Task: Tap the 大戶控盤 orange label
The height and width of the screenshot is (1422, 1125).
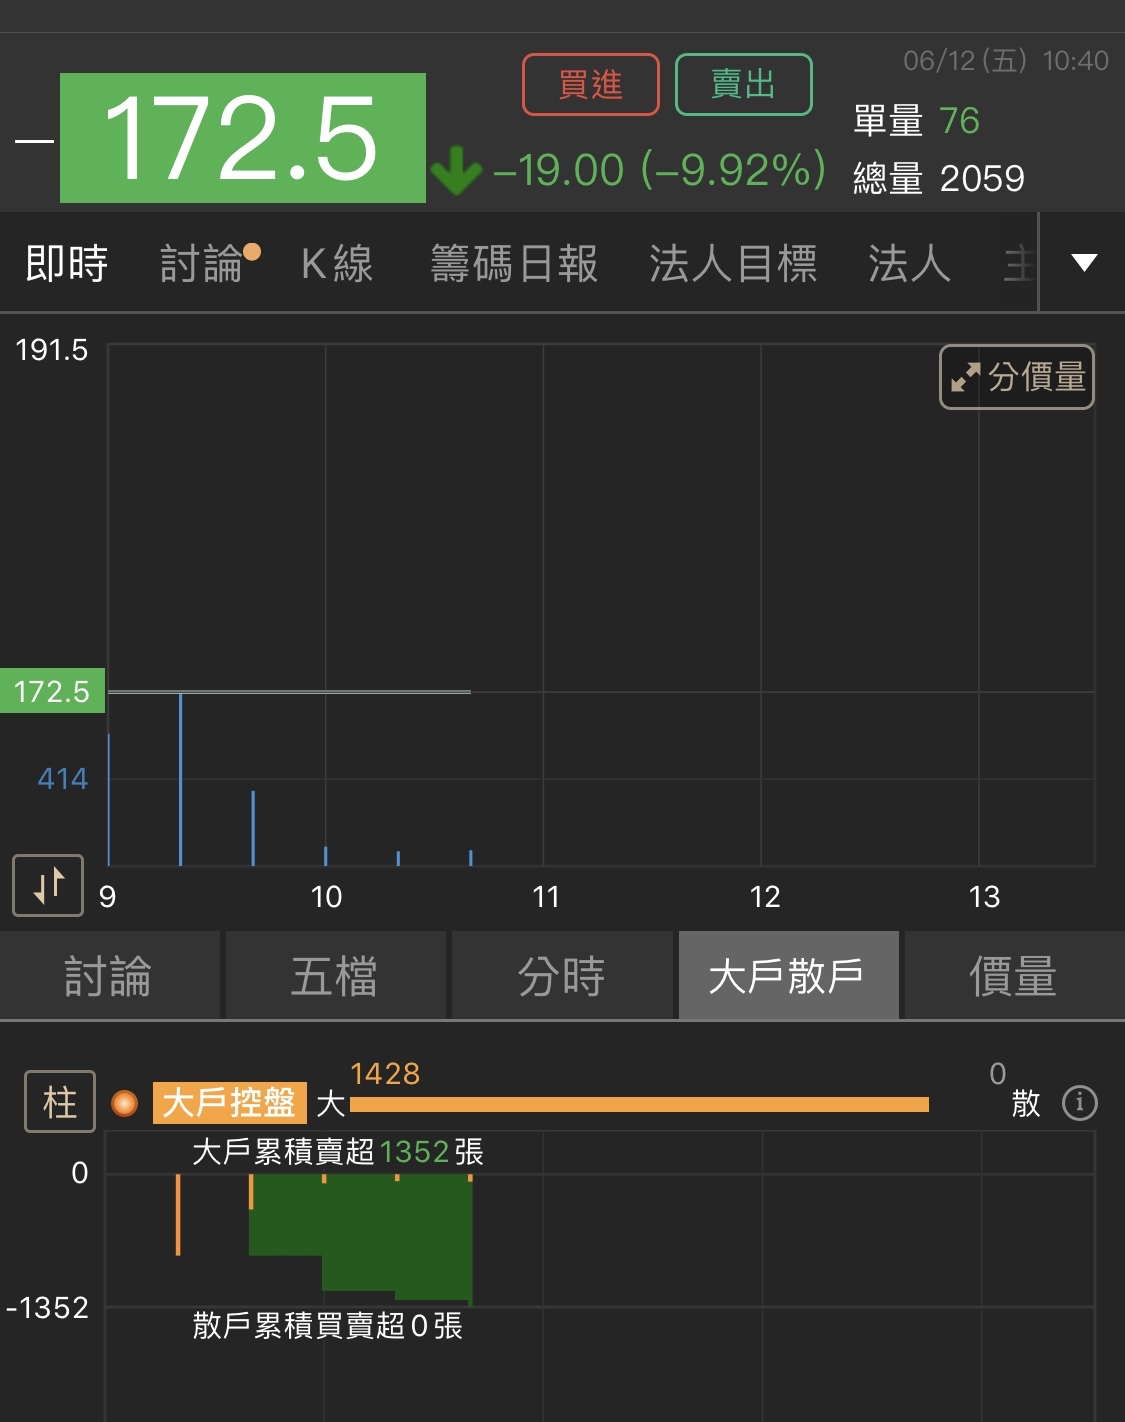Action: coord(229,1103)
